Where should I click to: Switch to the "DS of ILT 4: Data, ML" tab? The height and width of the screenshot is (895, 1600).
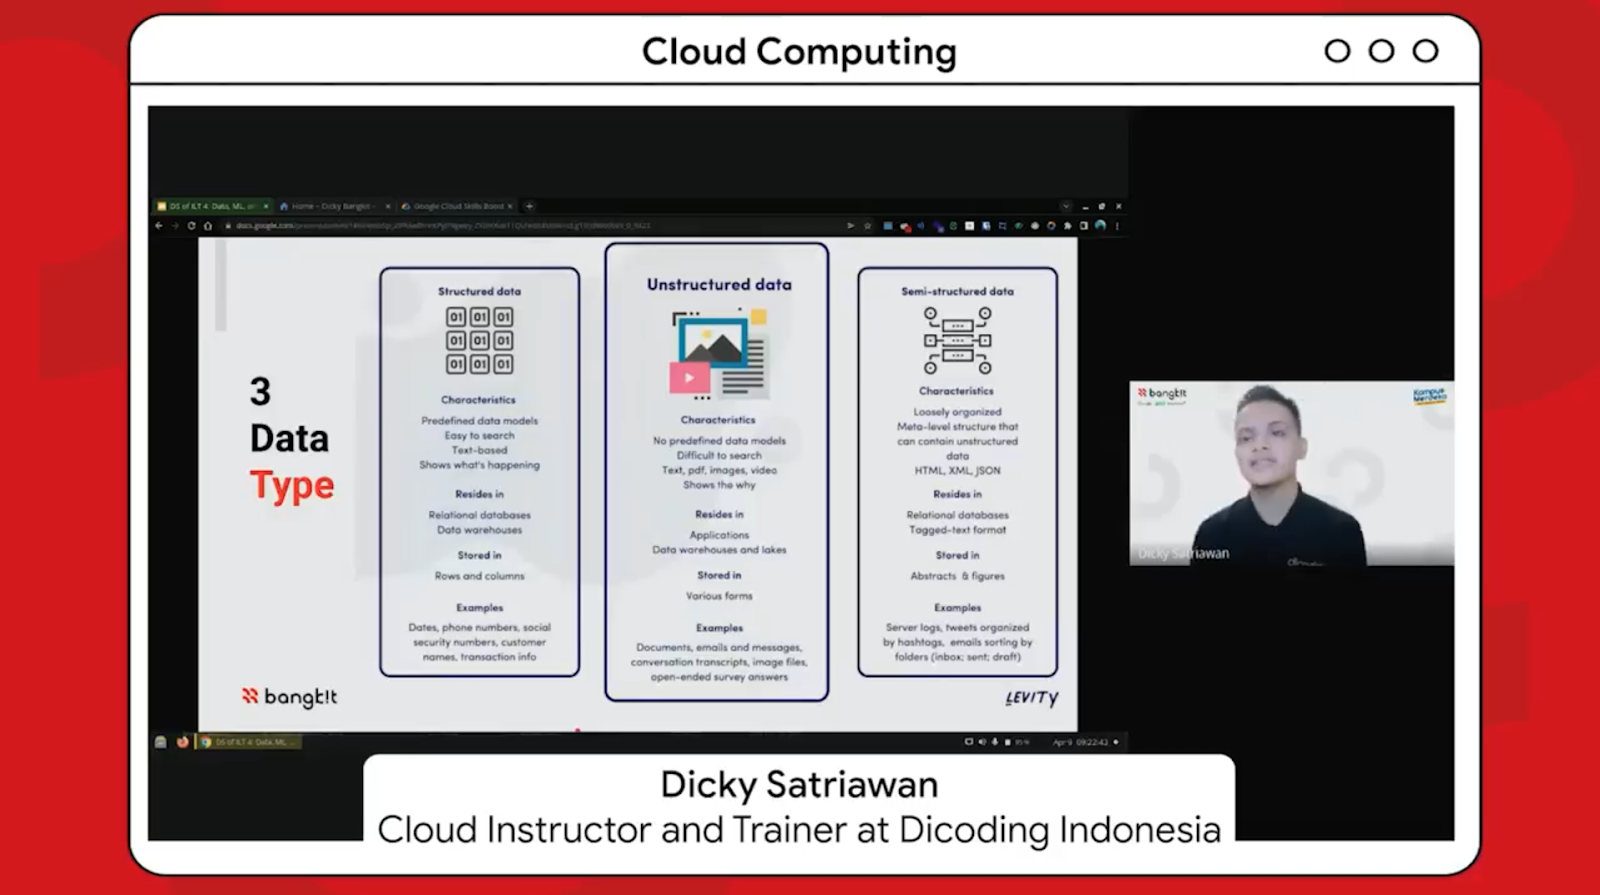211,206
